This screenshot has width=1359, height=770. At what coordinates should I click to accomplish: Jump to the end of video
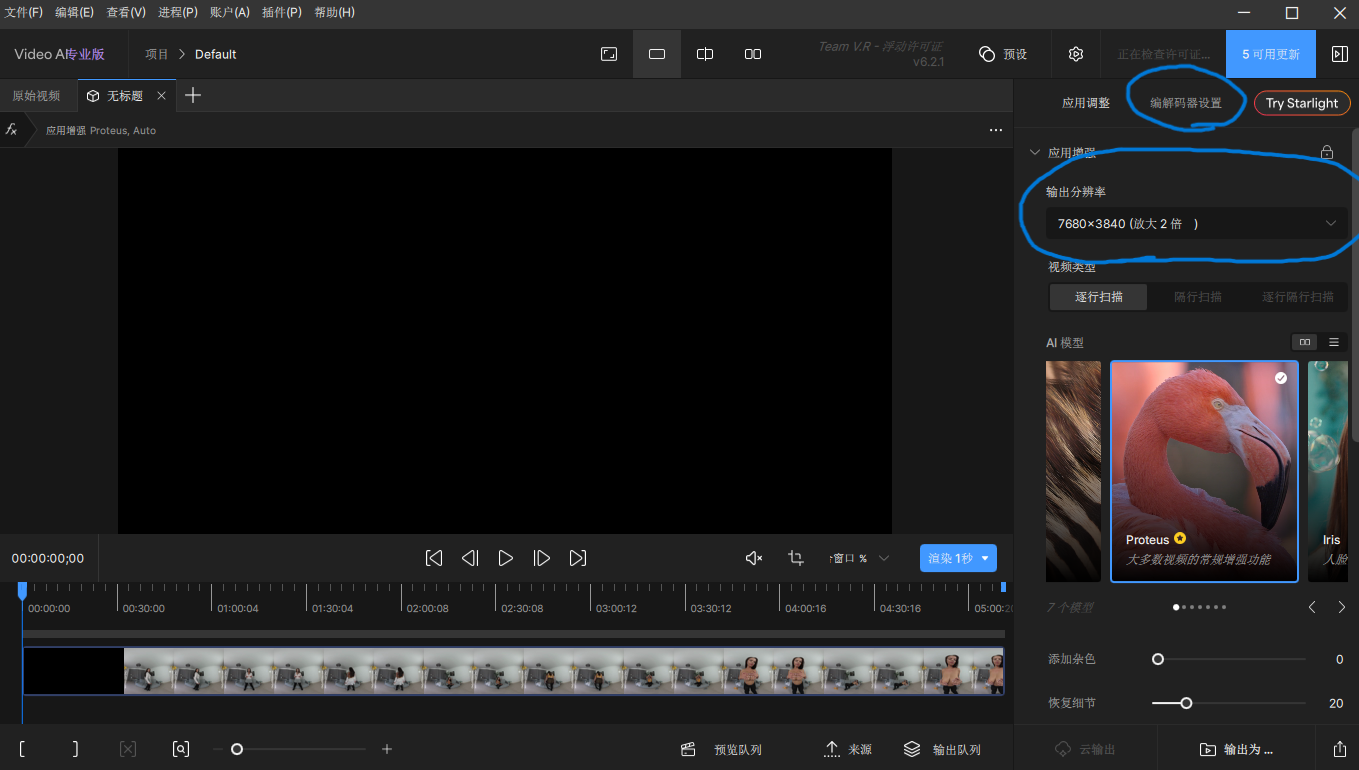[578, 558]
